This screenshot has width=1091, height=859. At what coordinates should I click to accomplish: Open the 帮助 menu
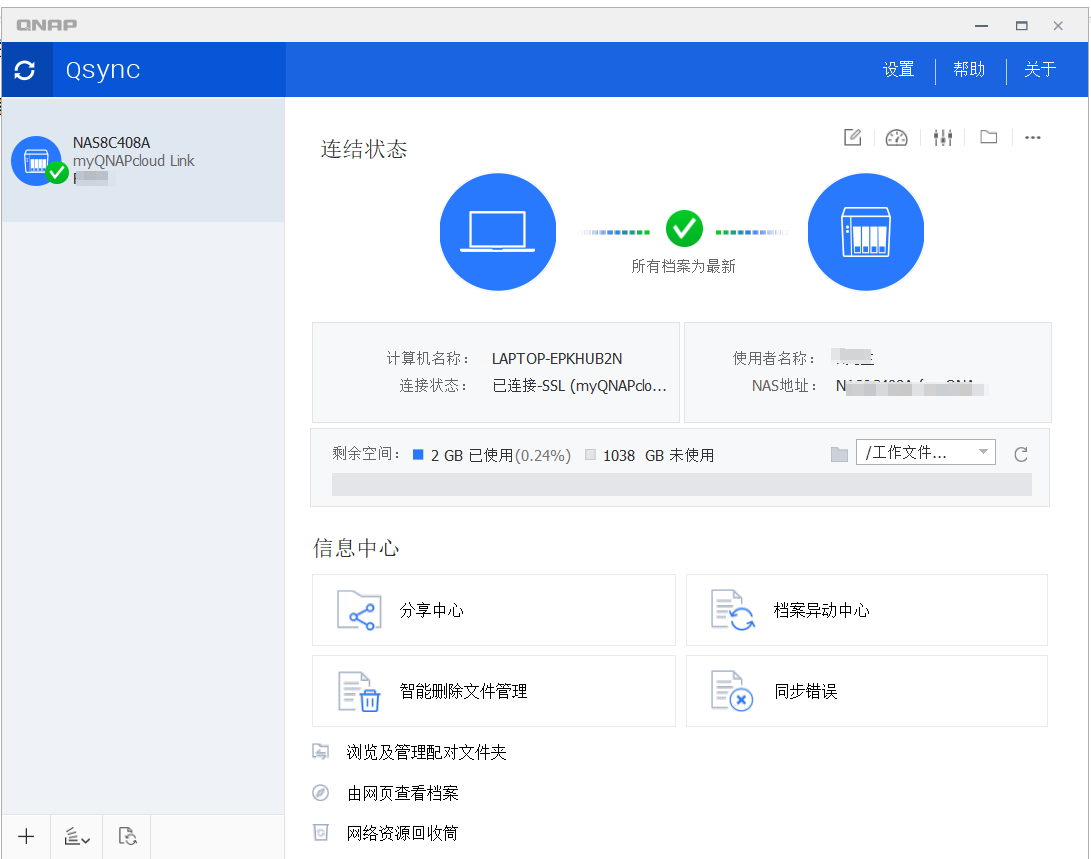point(968,69)
